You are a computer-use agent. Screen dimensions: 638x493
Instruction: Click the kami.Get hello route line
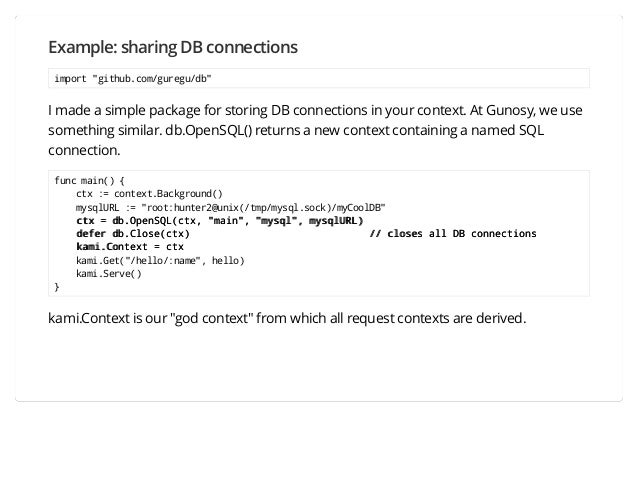(160, 260)
